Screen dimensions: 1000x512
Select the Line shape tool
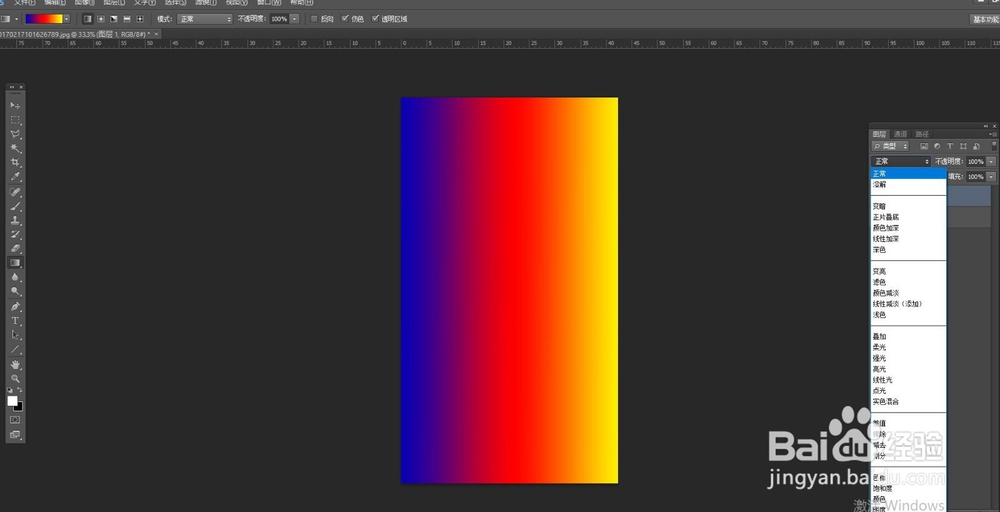coord(15,349)
